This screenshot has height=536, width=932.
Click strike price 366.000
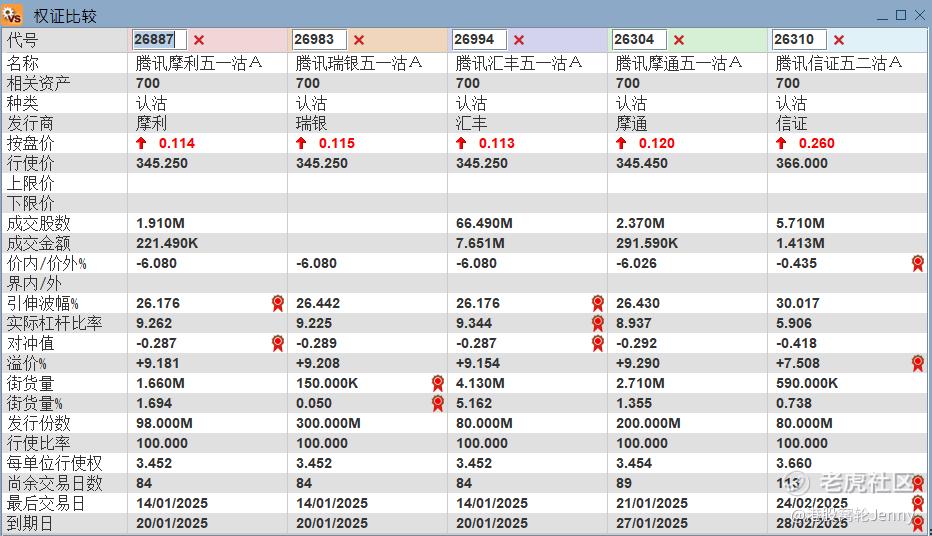pyautogui.click(x=801, y=163)
